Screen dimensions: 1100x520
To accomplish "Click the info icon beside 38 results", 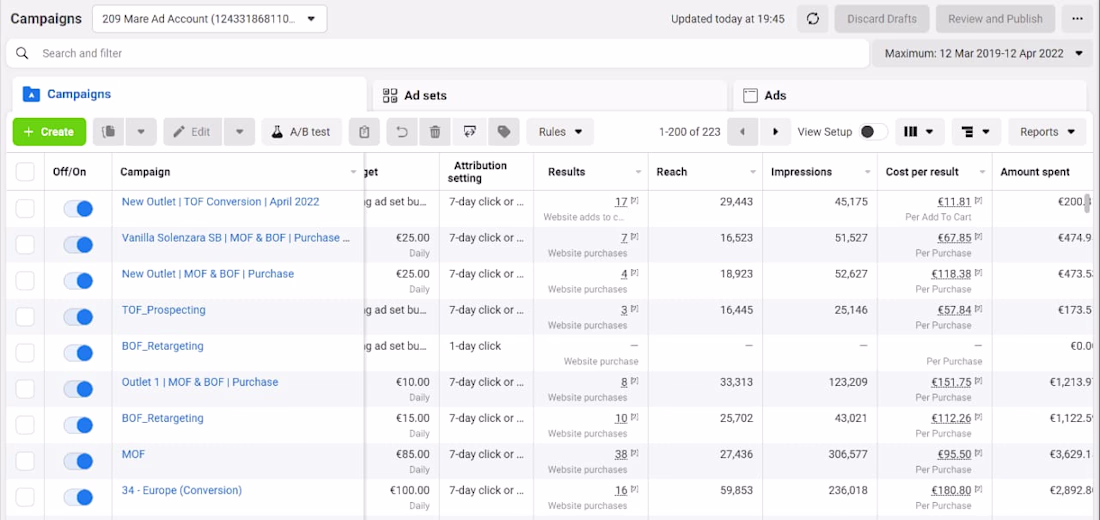I will (x=633, y=454).
